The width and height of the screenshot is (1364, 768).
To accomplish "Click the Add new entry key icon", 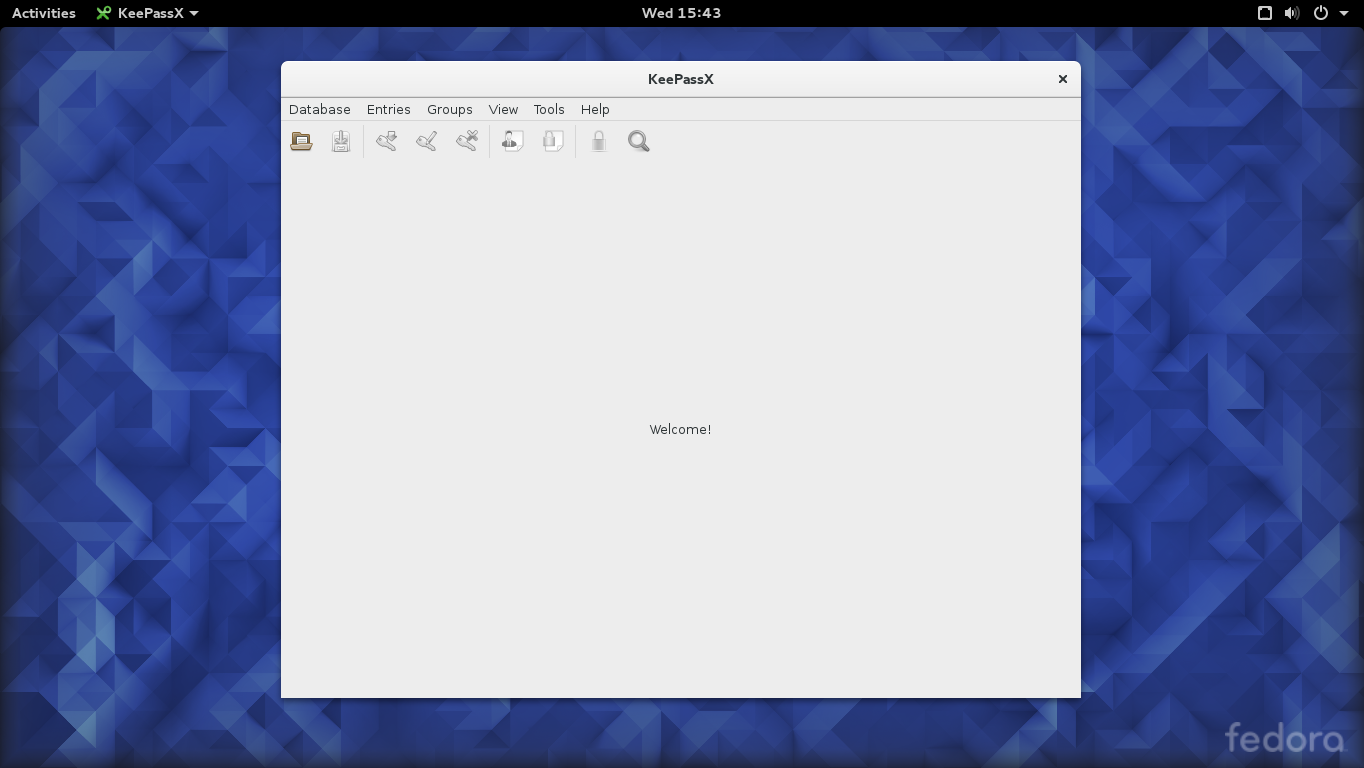I will tap(387, 141).
